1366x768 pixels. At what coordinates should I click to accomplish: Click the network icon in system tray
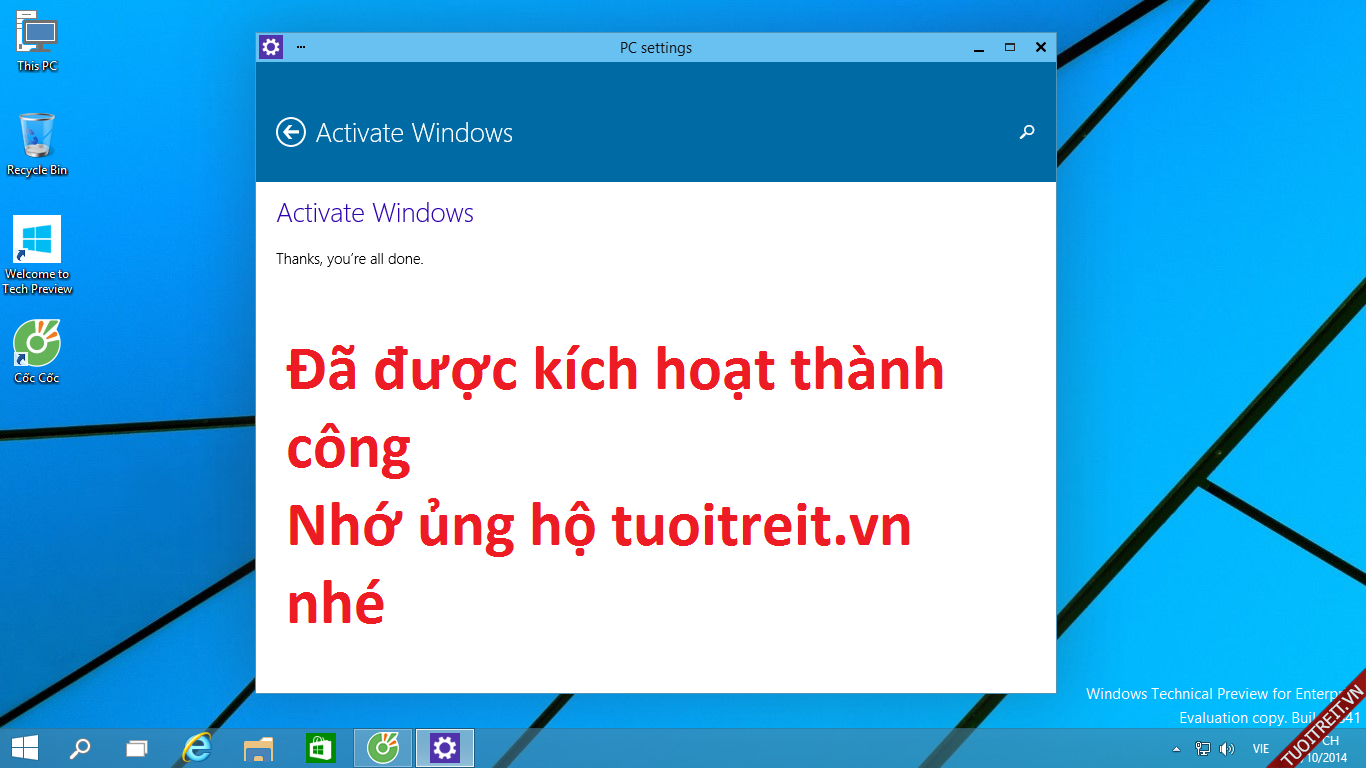pos(1203,749)
